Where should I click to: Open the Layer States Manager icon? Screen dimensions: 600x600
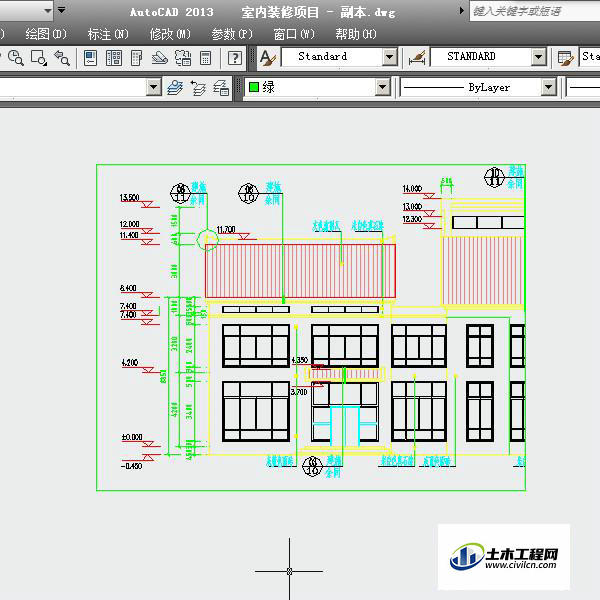tap(221, 88)
